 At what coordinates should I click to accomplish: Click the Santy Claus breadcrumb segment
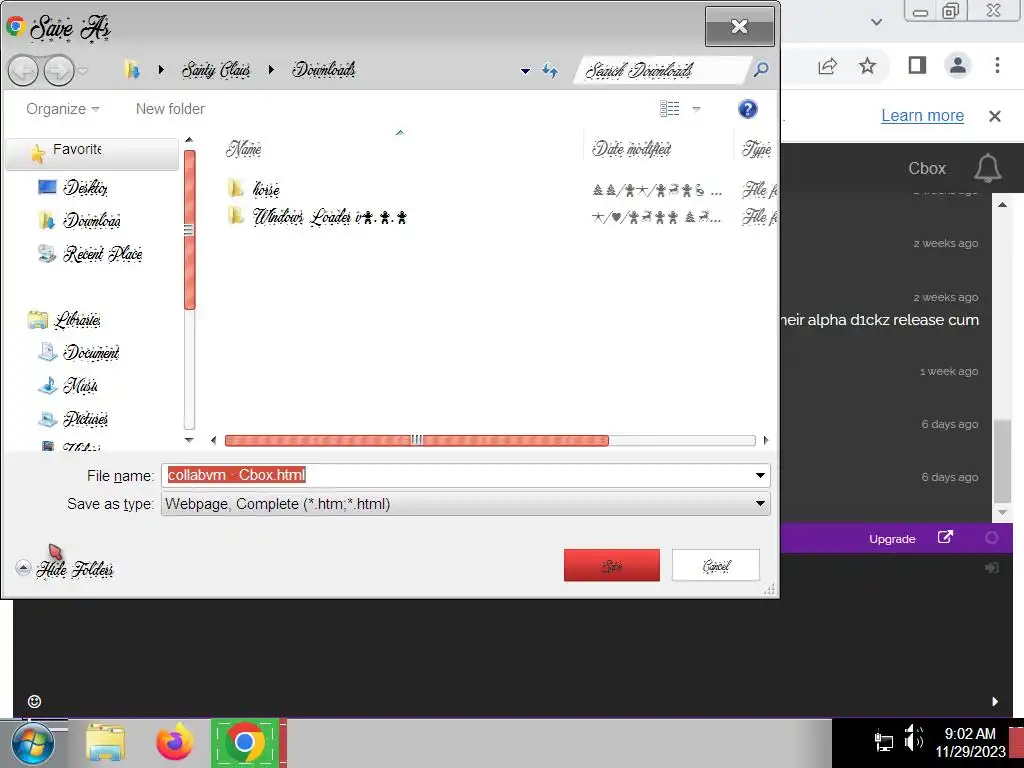pyautogui.click(x=216, y=69)
